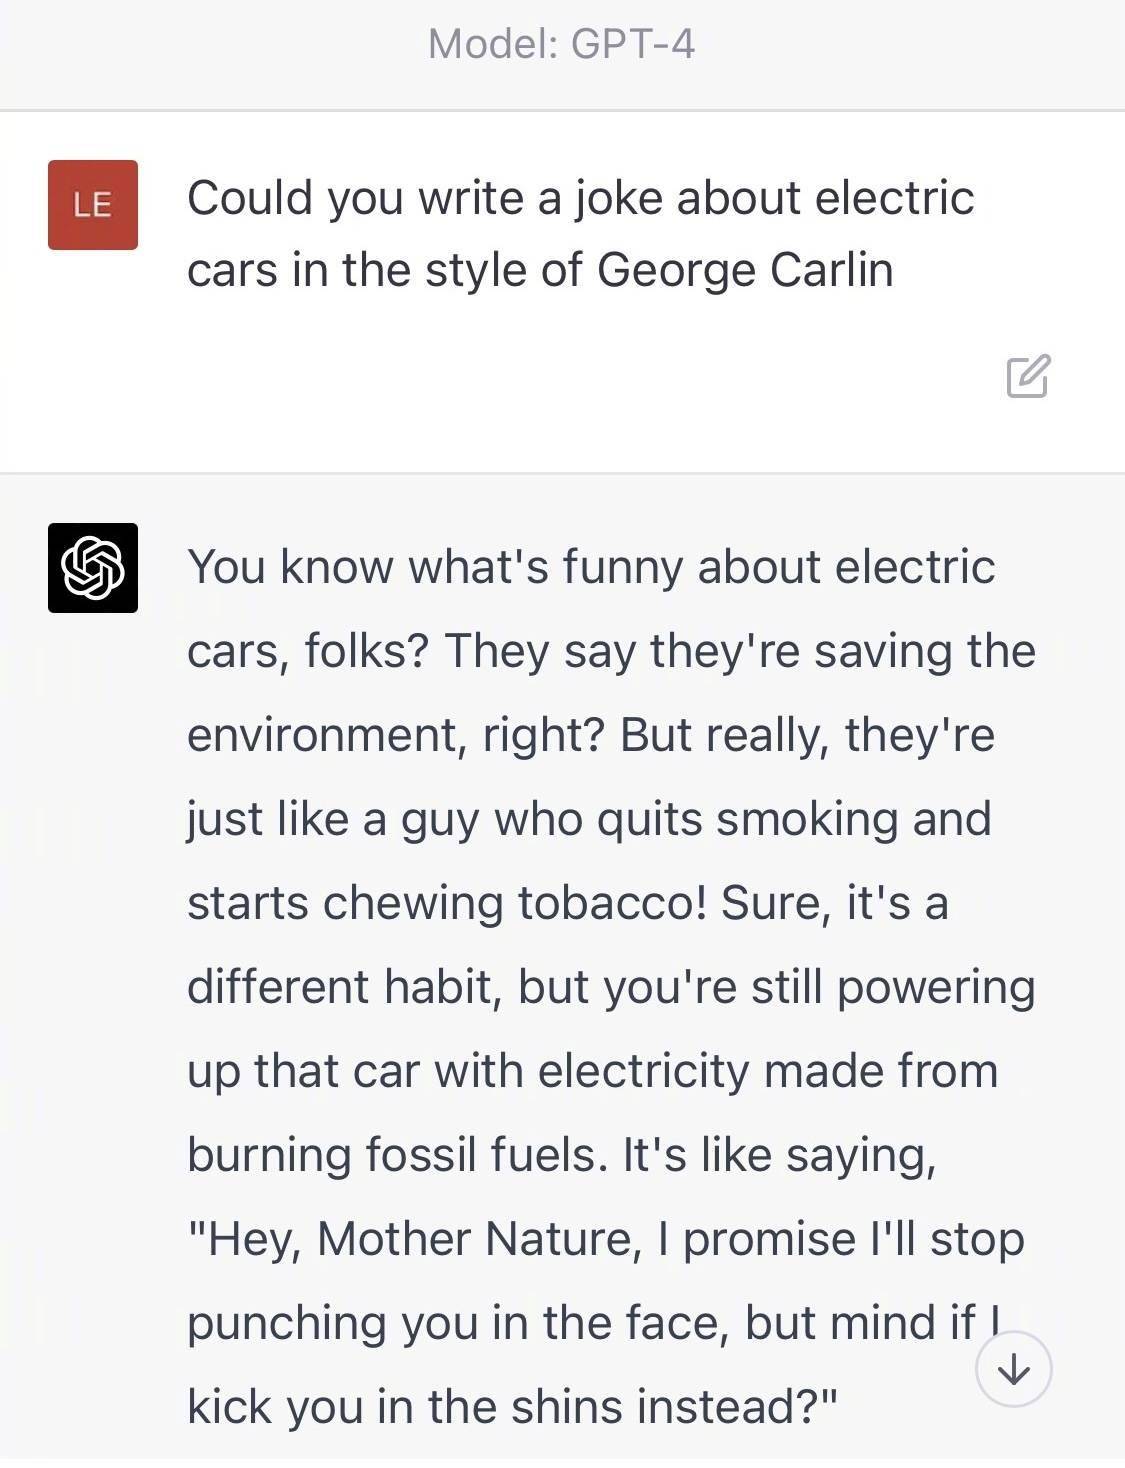Screen dimensions: 1125x1468
Task: Click the name "George Carlin" in the prompt
Action: [745, 270]
